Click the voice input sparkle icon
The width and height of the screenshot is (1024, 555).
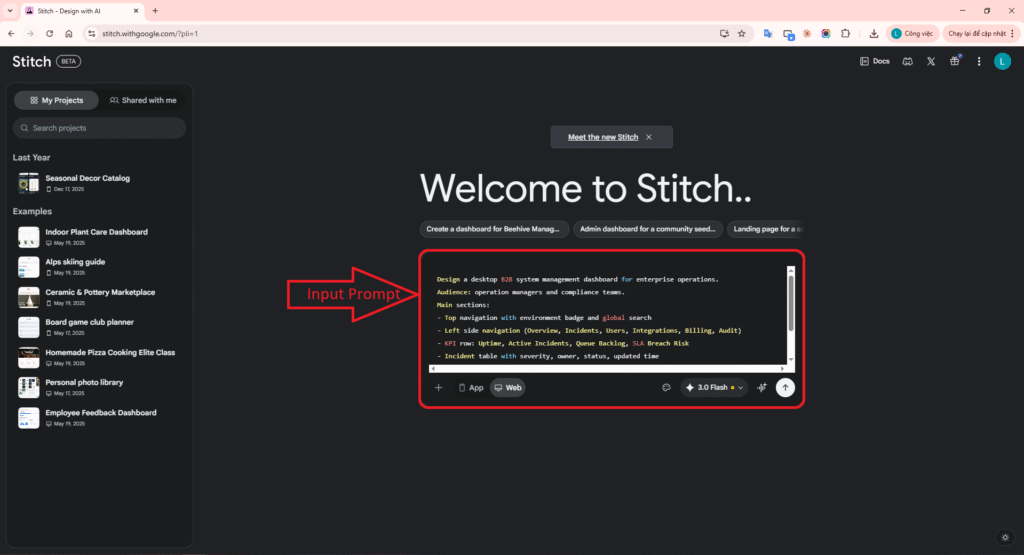click(x=762, y=388)
